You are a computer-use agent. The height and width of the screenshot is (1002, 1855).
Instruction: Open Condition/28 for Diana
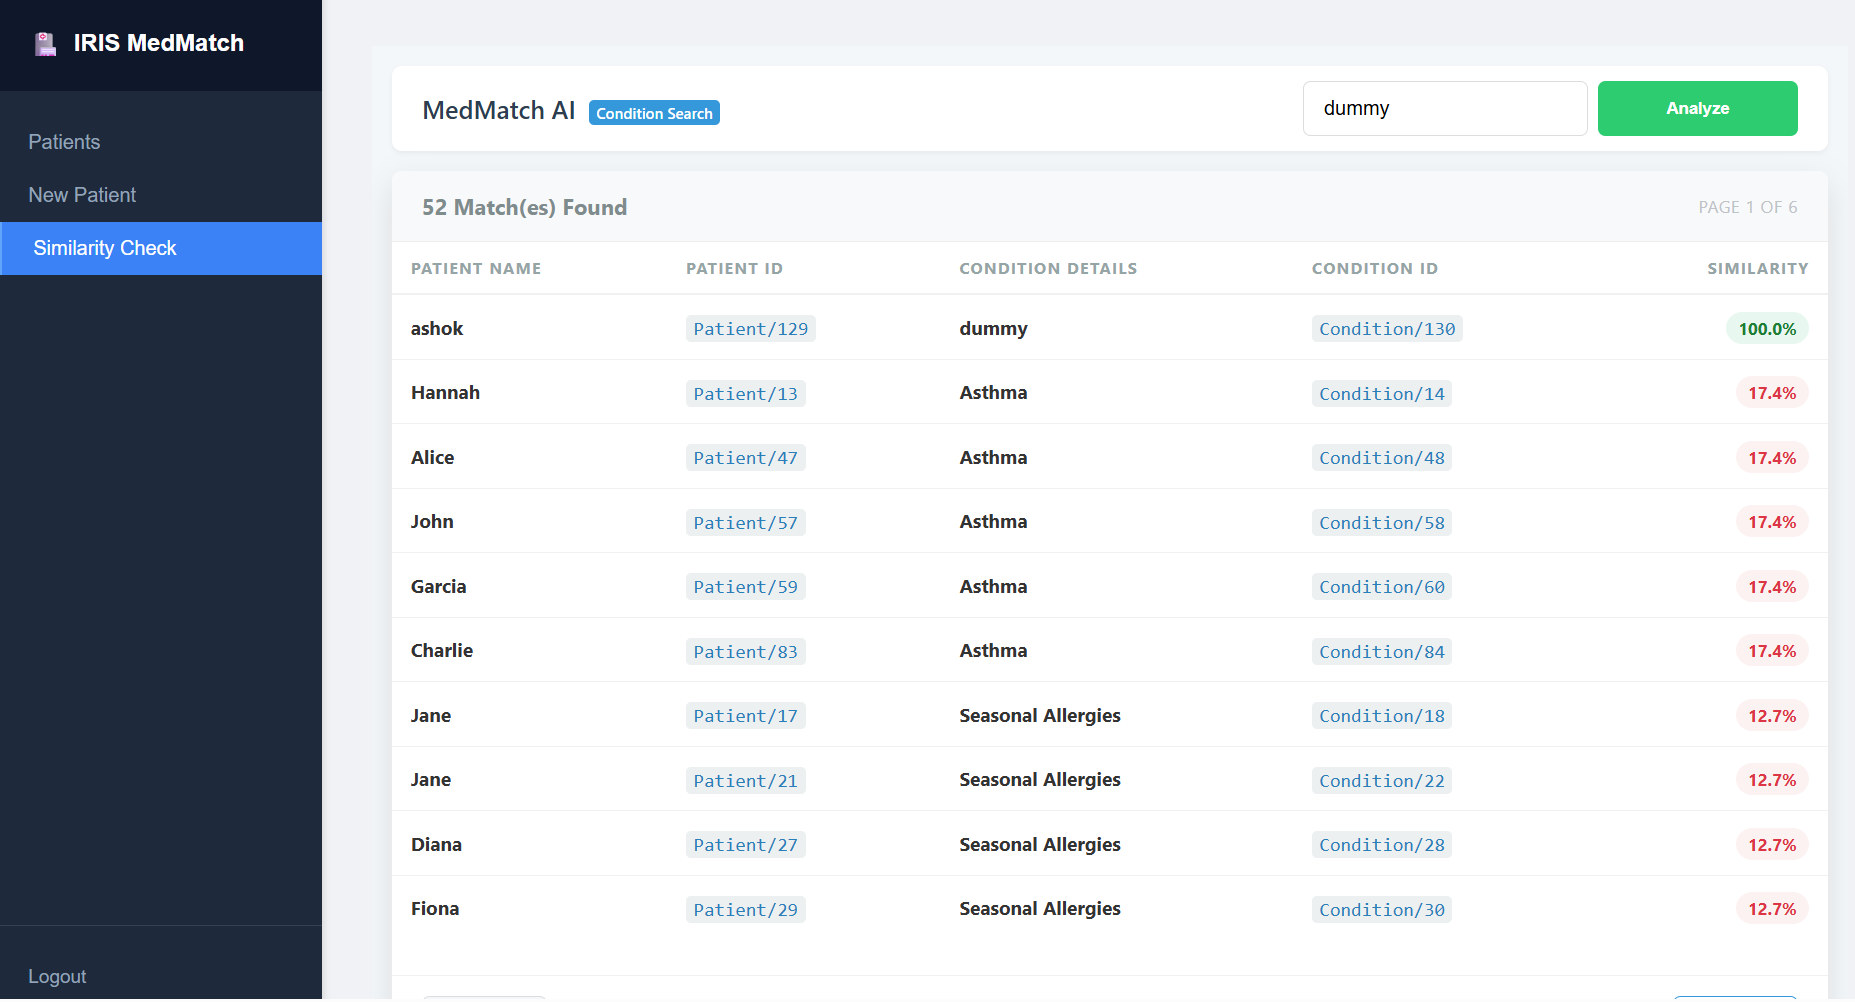tap(1381, 845)
